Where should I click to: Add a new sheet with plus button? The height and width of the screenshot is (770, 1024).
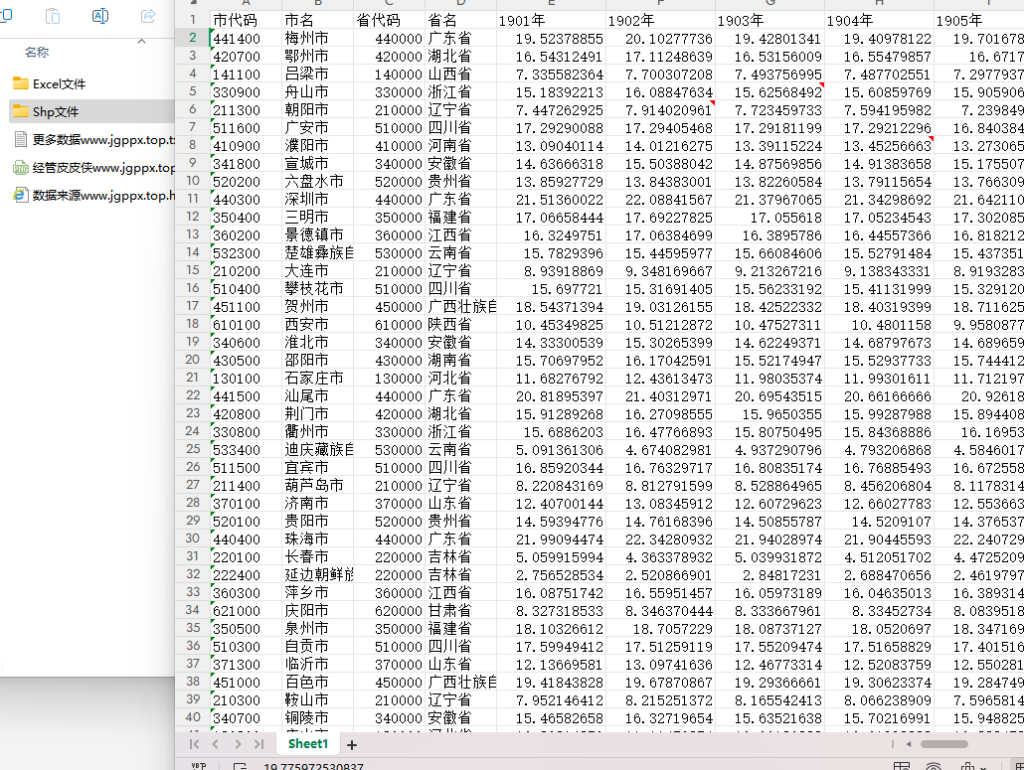click(351, 745)
